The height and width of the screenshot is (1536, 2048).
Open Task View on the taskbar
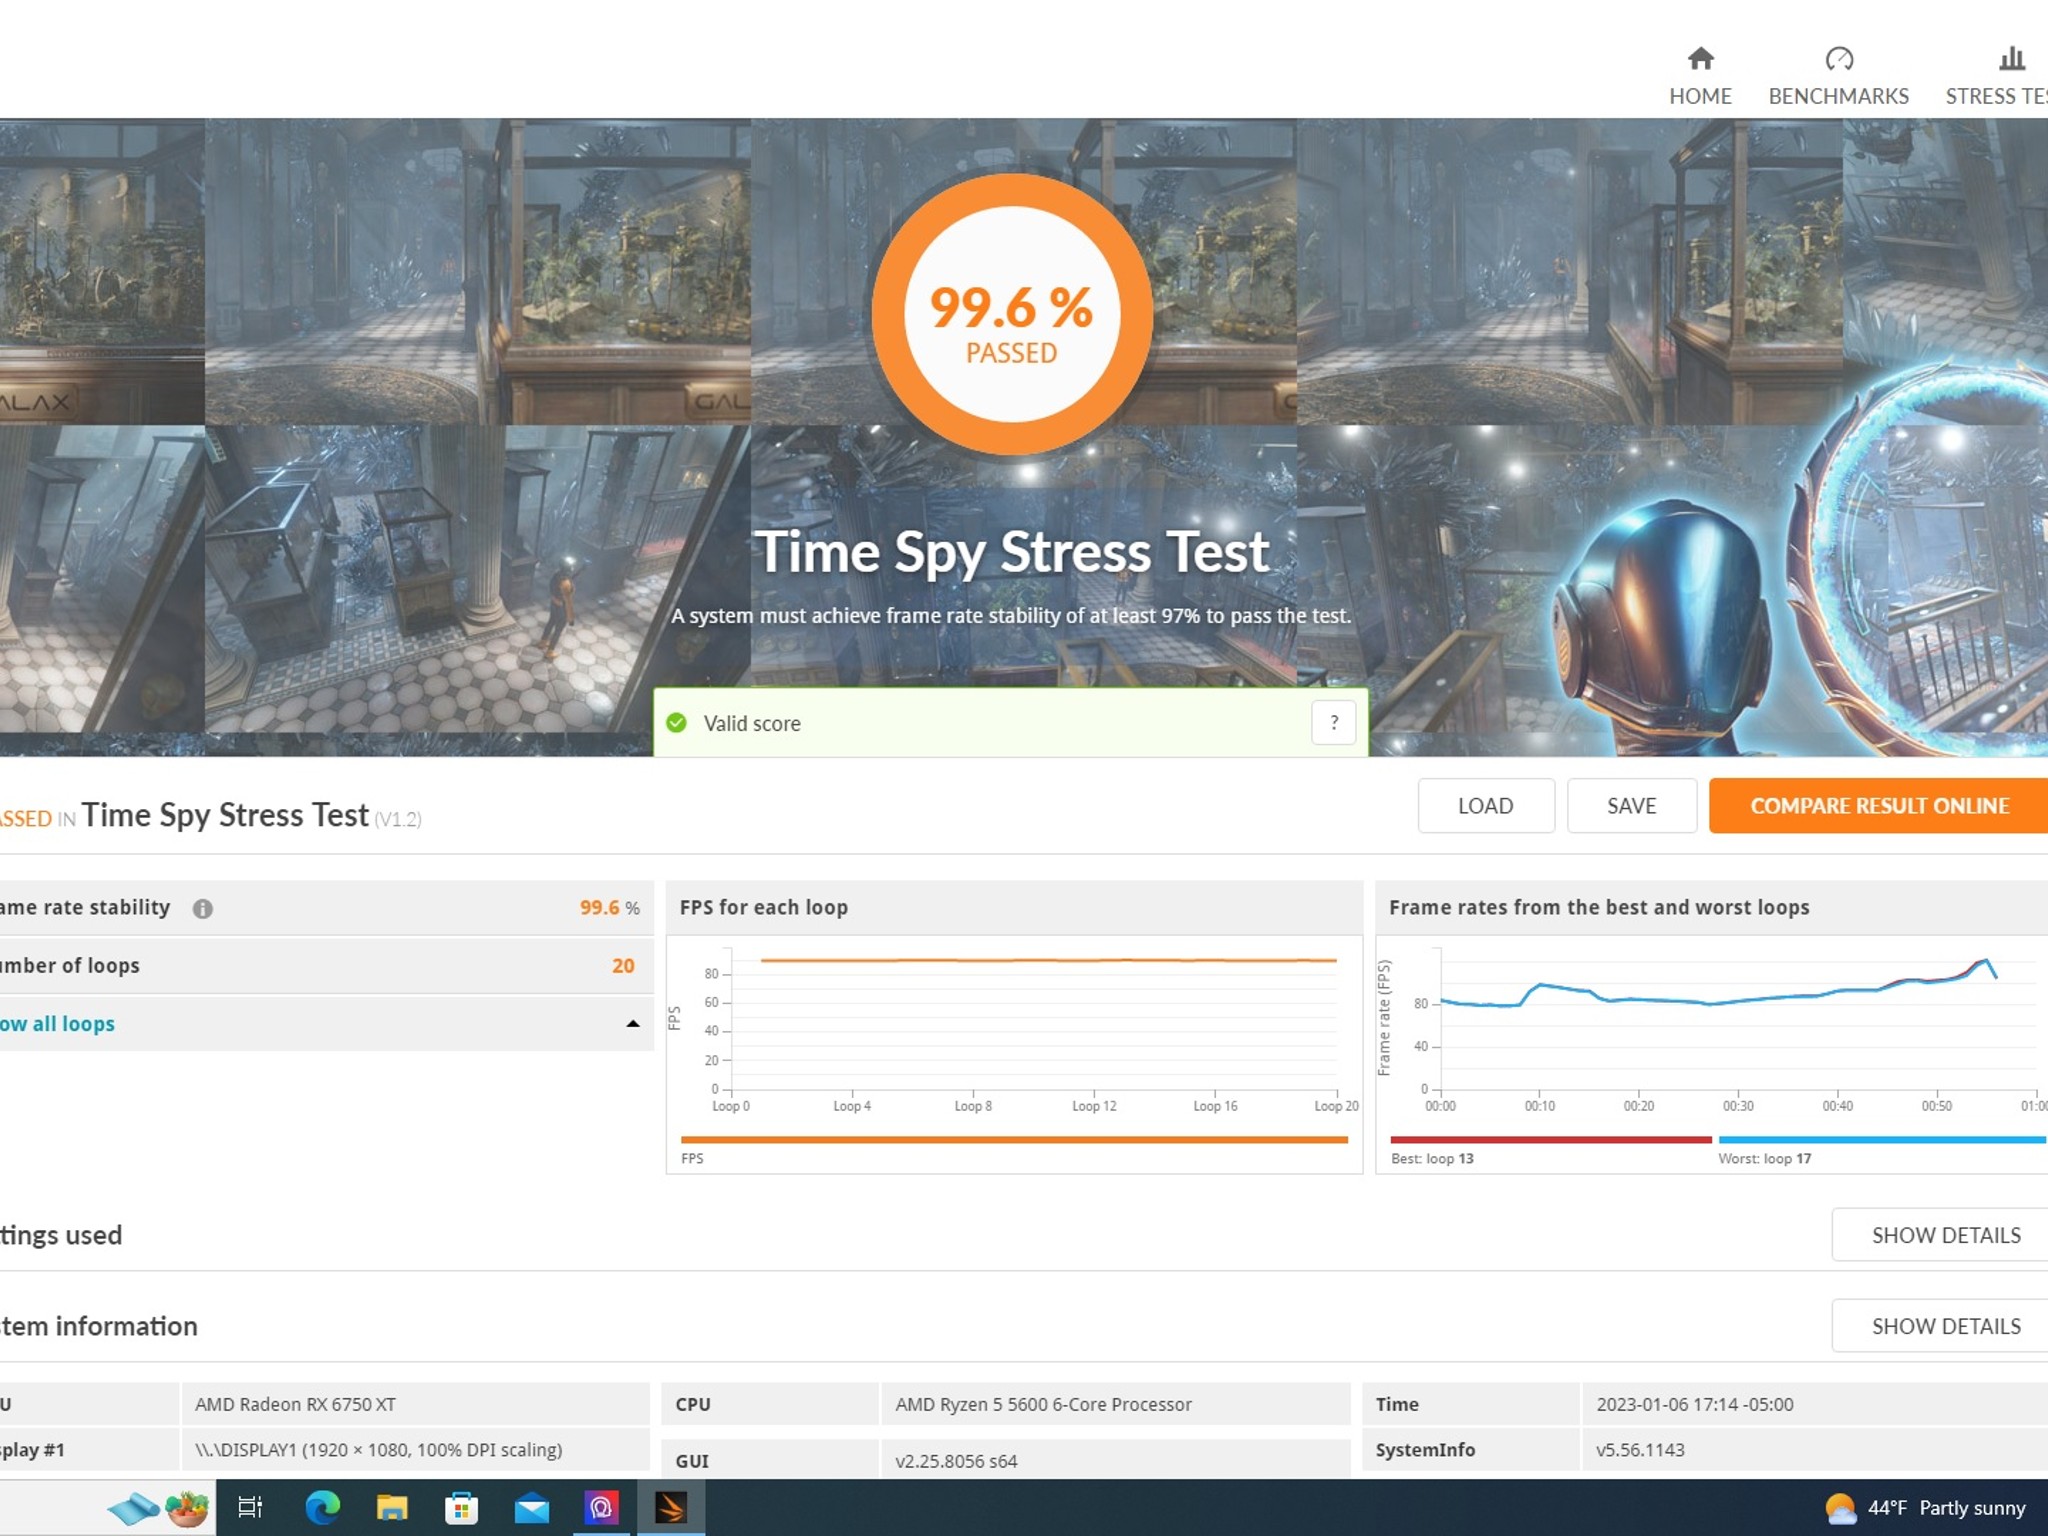pos(250,1507)
